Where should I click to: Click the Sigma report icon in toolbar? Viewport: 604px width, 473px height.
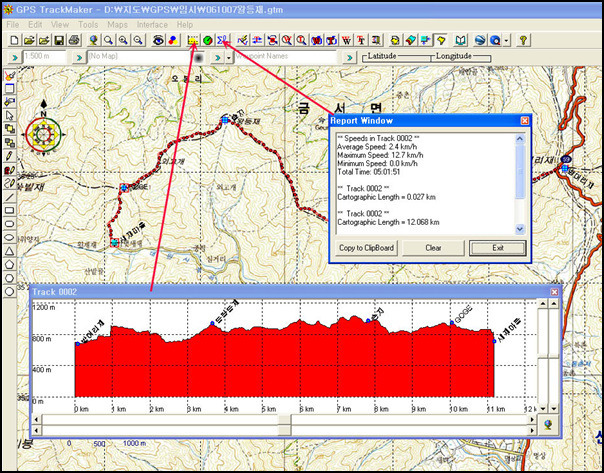222,40
